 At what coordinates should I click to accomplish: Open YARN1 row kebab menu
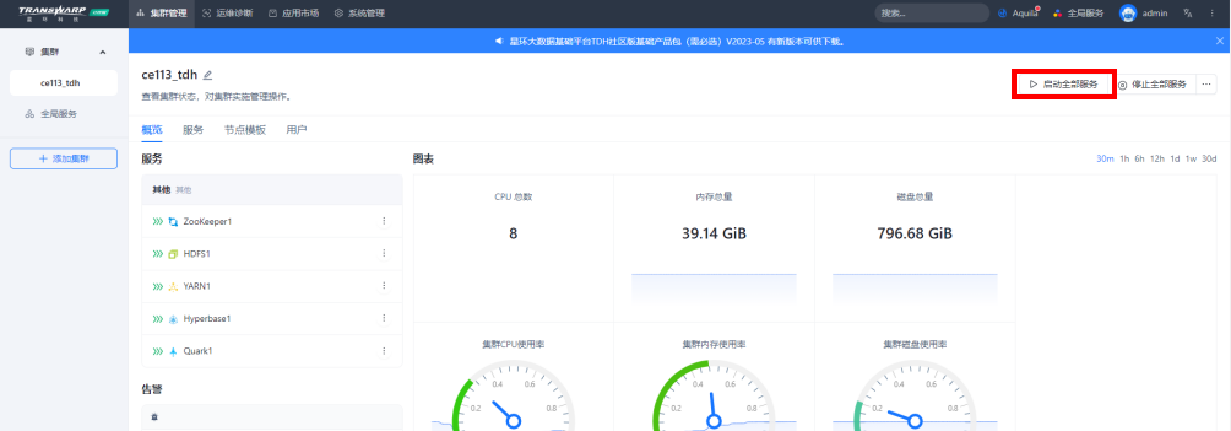click(x=384, y=286)
